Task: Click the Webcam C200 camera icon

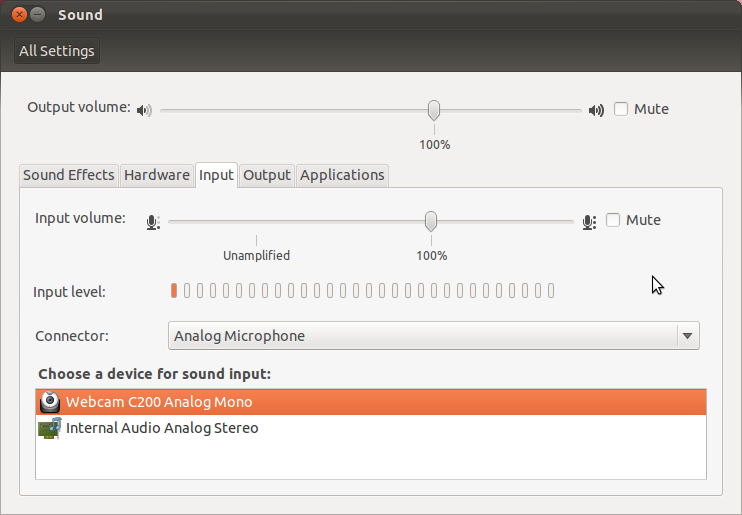Action: (x=49, y=402)
